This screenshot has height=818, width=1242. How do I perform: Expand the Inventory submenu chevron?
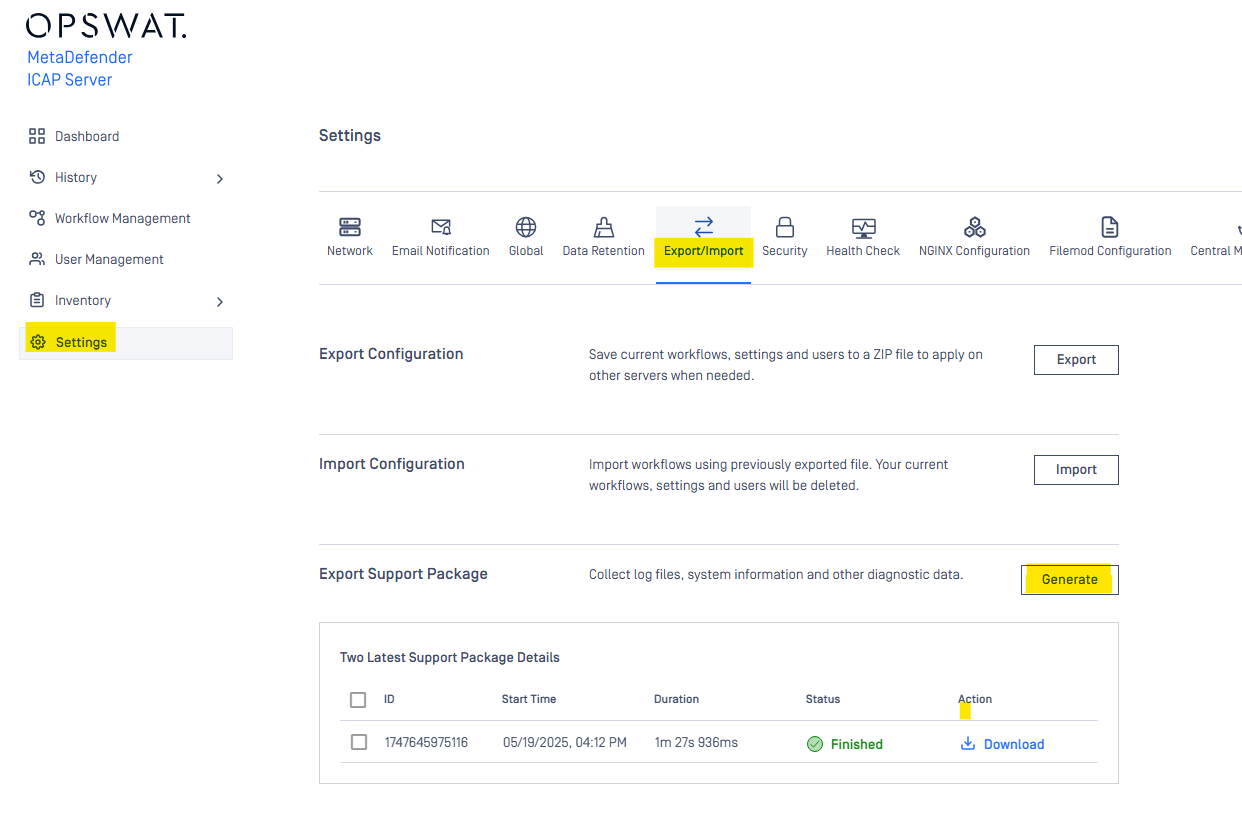click(220, 302)
